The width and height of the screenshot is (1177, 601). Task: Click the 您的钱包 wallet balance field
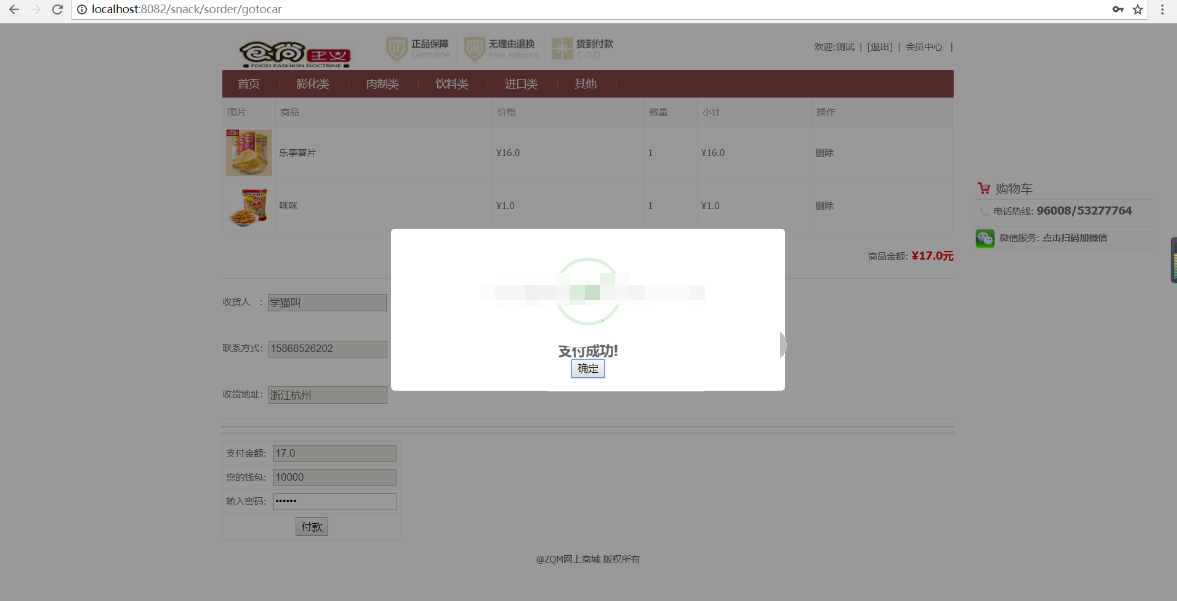335,477
